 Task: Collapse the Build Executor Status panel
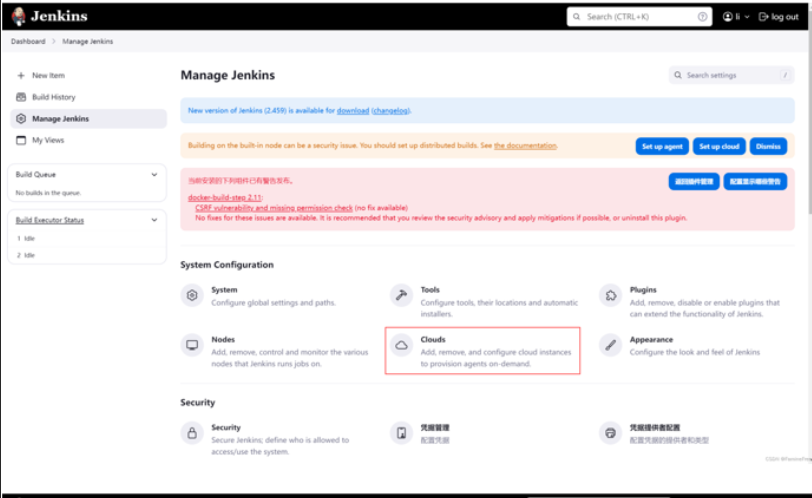pos(154,220)
